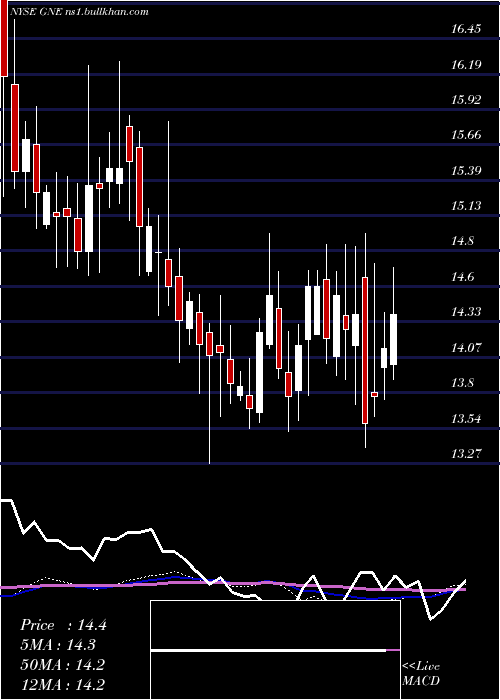Viewport: 500px width, 700px height.
Task: Click the last white candlestick on the chart
Action: pos(394,340)
